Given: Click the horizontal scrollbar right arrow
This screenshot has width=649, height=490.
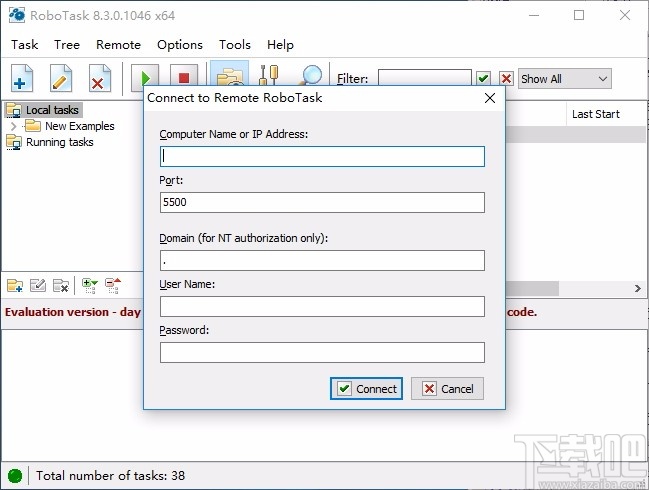Looking at the screenshot, I should tap(638, 288).
